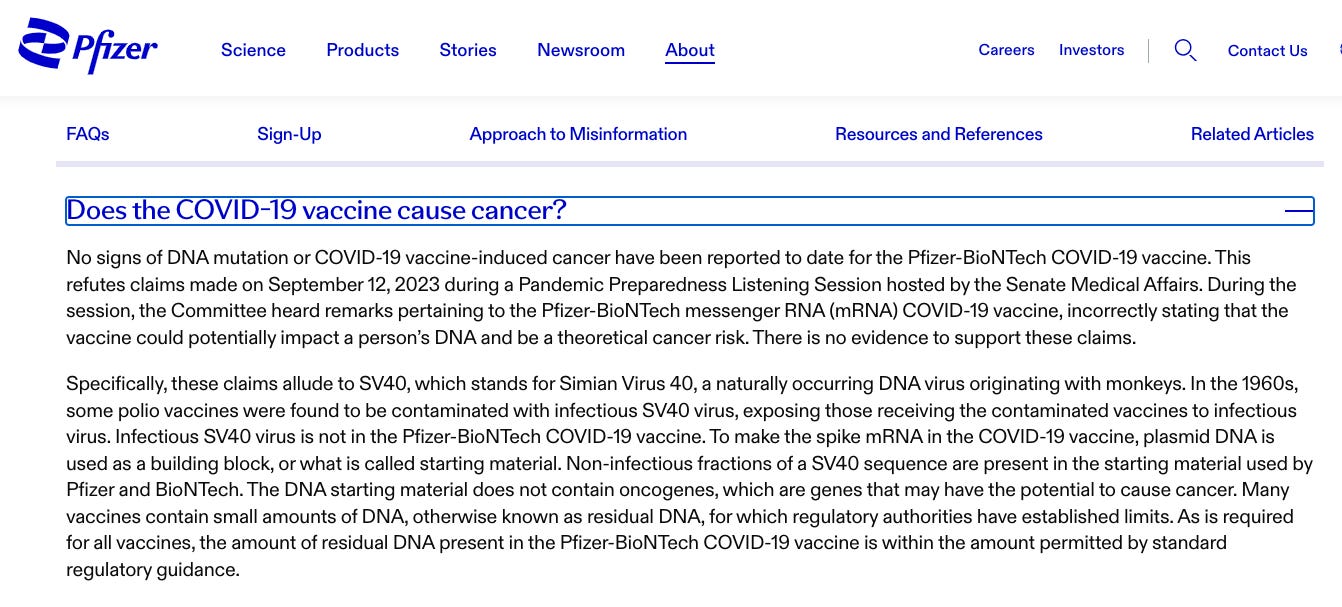The width and height of the screenshot is (1342, 607).
Task: Visit the Investors link
Action: click(x=1092, y=50)
